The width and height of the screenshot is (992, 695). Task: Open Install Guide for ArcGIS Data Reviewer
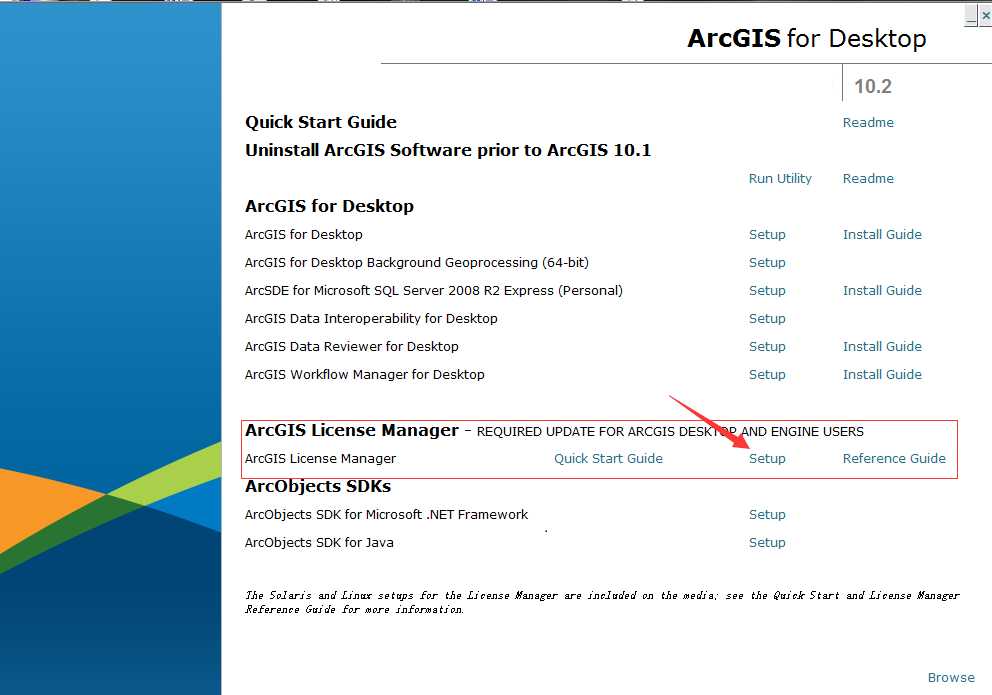882,347
